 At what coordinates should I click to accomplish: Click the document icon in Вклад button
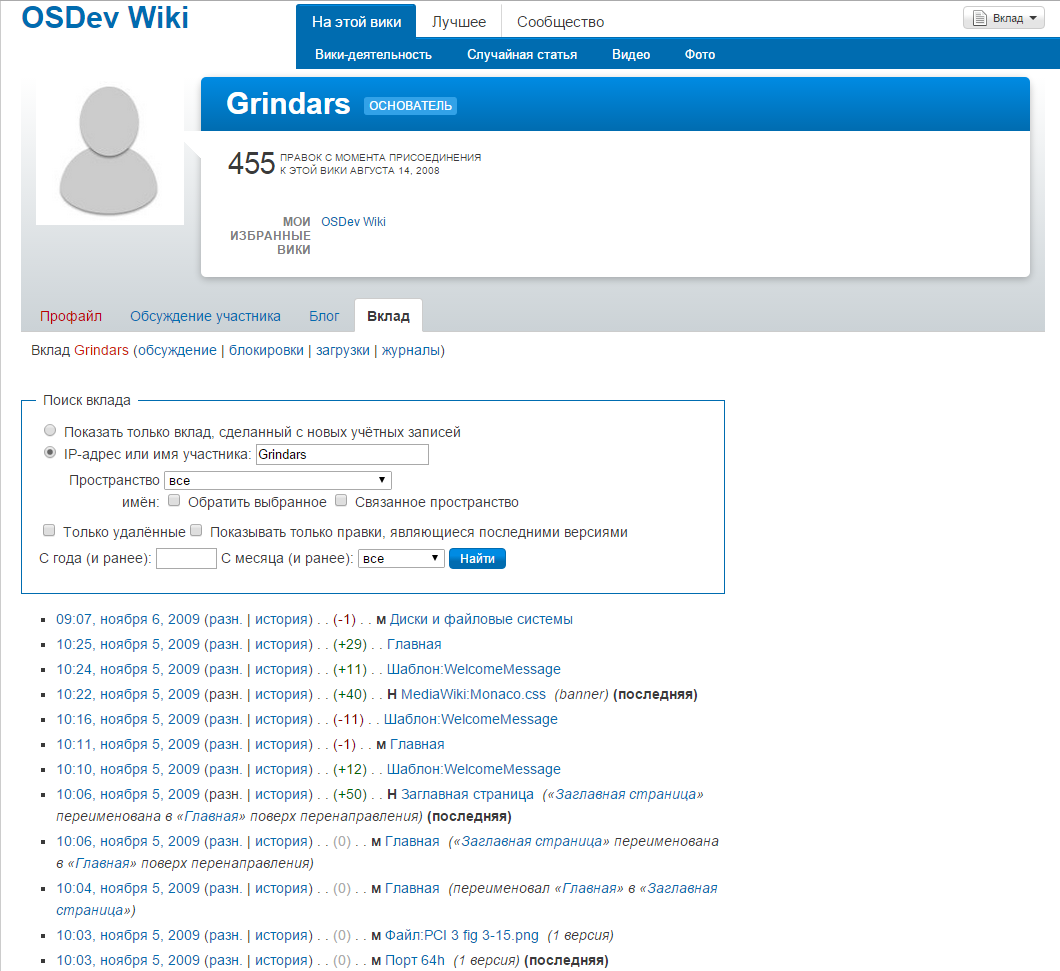click(x=979, y=18)
